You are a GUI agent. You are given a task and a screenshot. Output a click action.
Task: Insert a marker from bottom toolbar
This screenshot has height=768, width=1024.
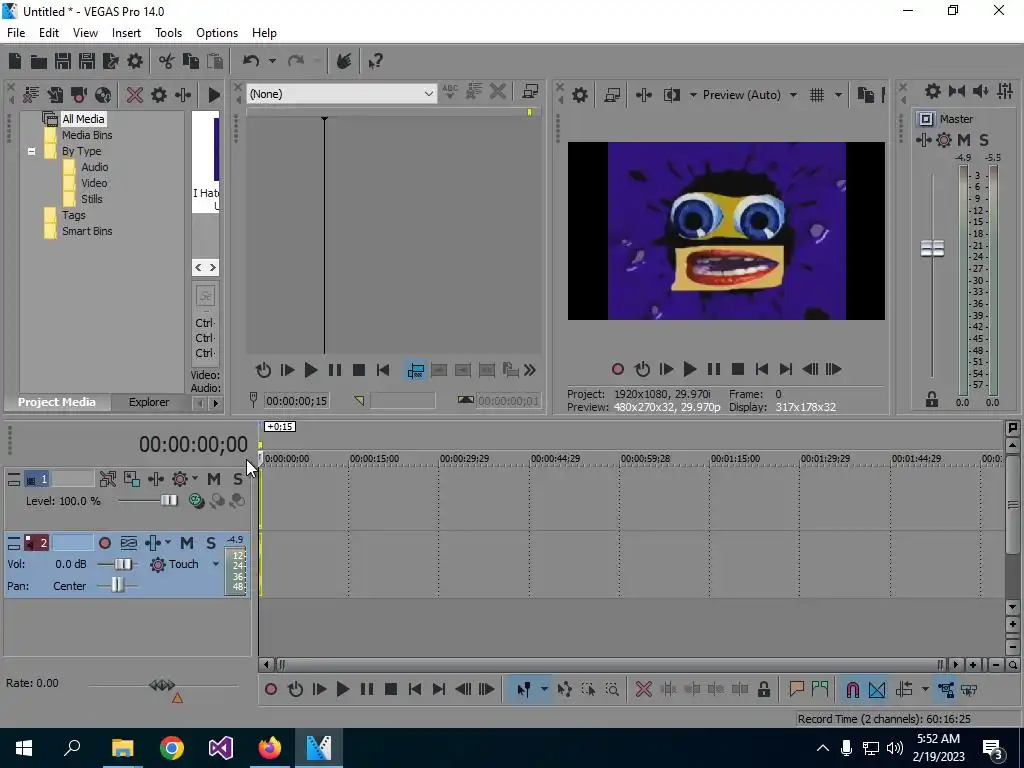pos(796,690)
